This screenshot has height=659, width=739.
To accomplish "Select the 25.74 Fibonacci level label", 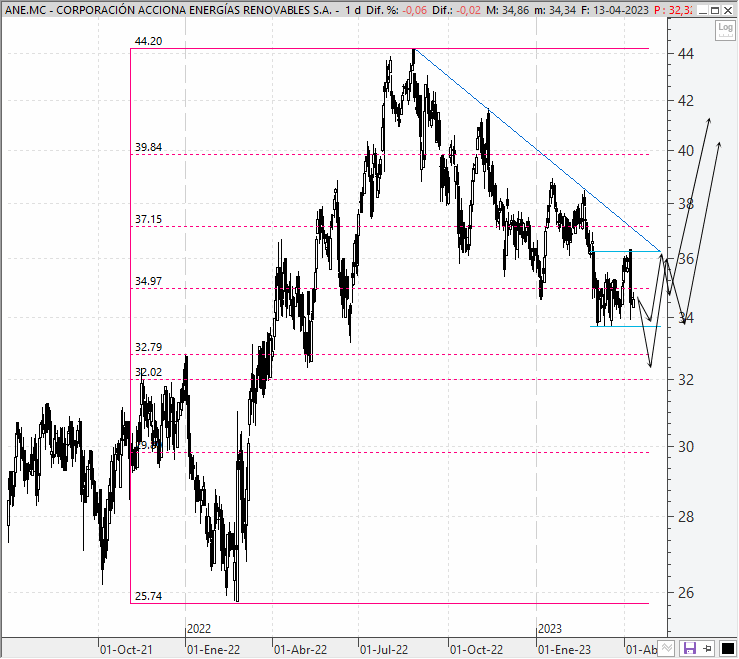I will [x=148, y=596].
